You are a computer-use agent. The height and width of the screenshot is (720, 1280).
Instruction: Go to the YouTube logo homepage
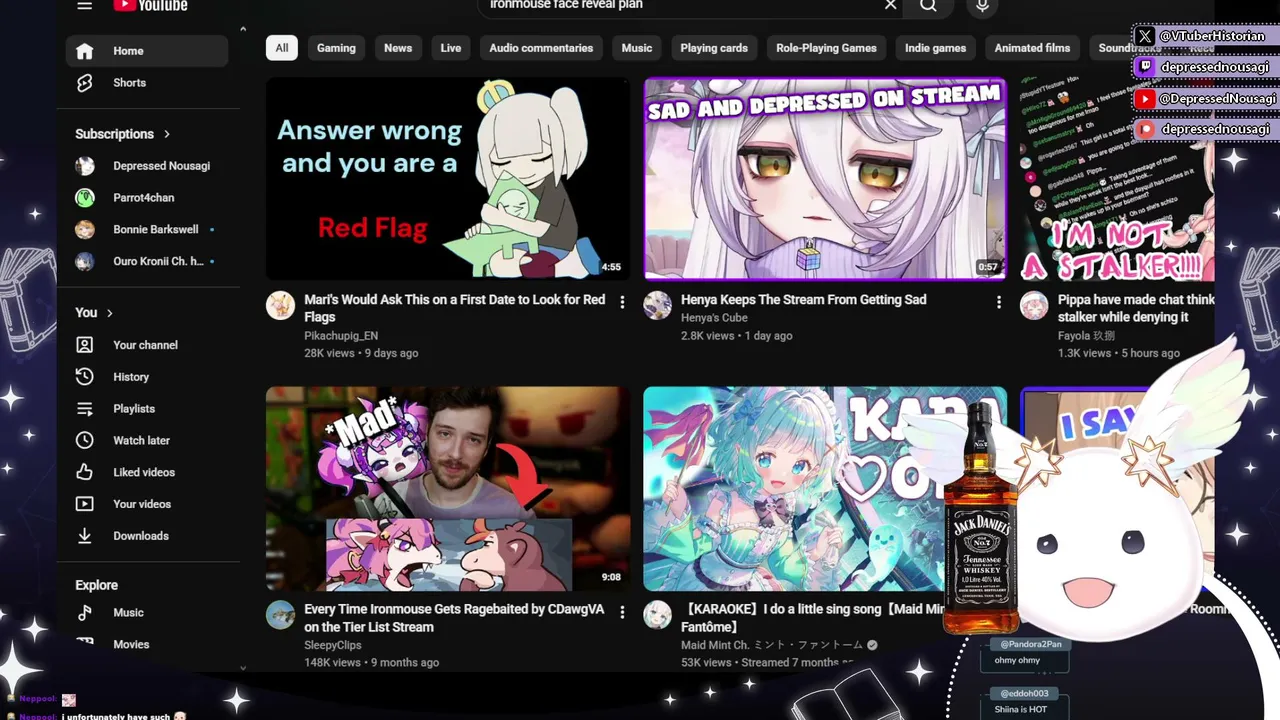(150, 5)
